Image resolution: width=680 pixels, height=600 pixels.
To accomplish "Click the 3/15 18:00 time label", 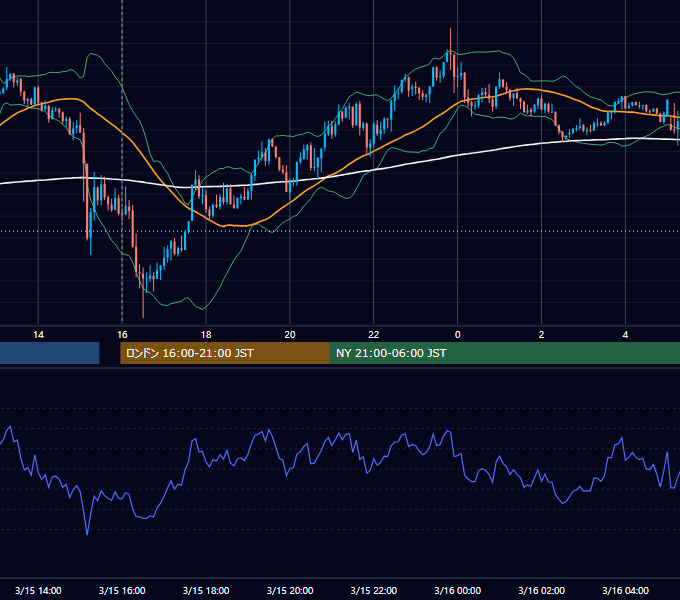I will [206, 590].
